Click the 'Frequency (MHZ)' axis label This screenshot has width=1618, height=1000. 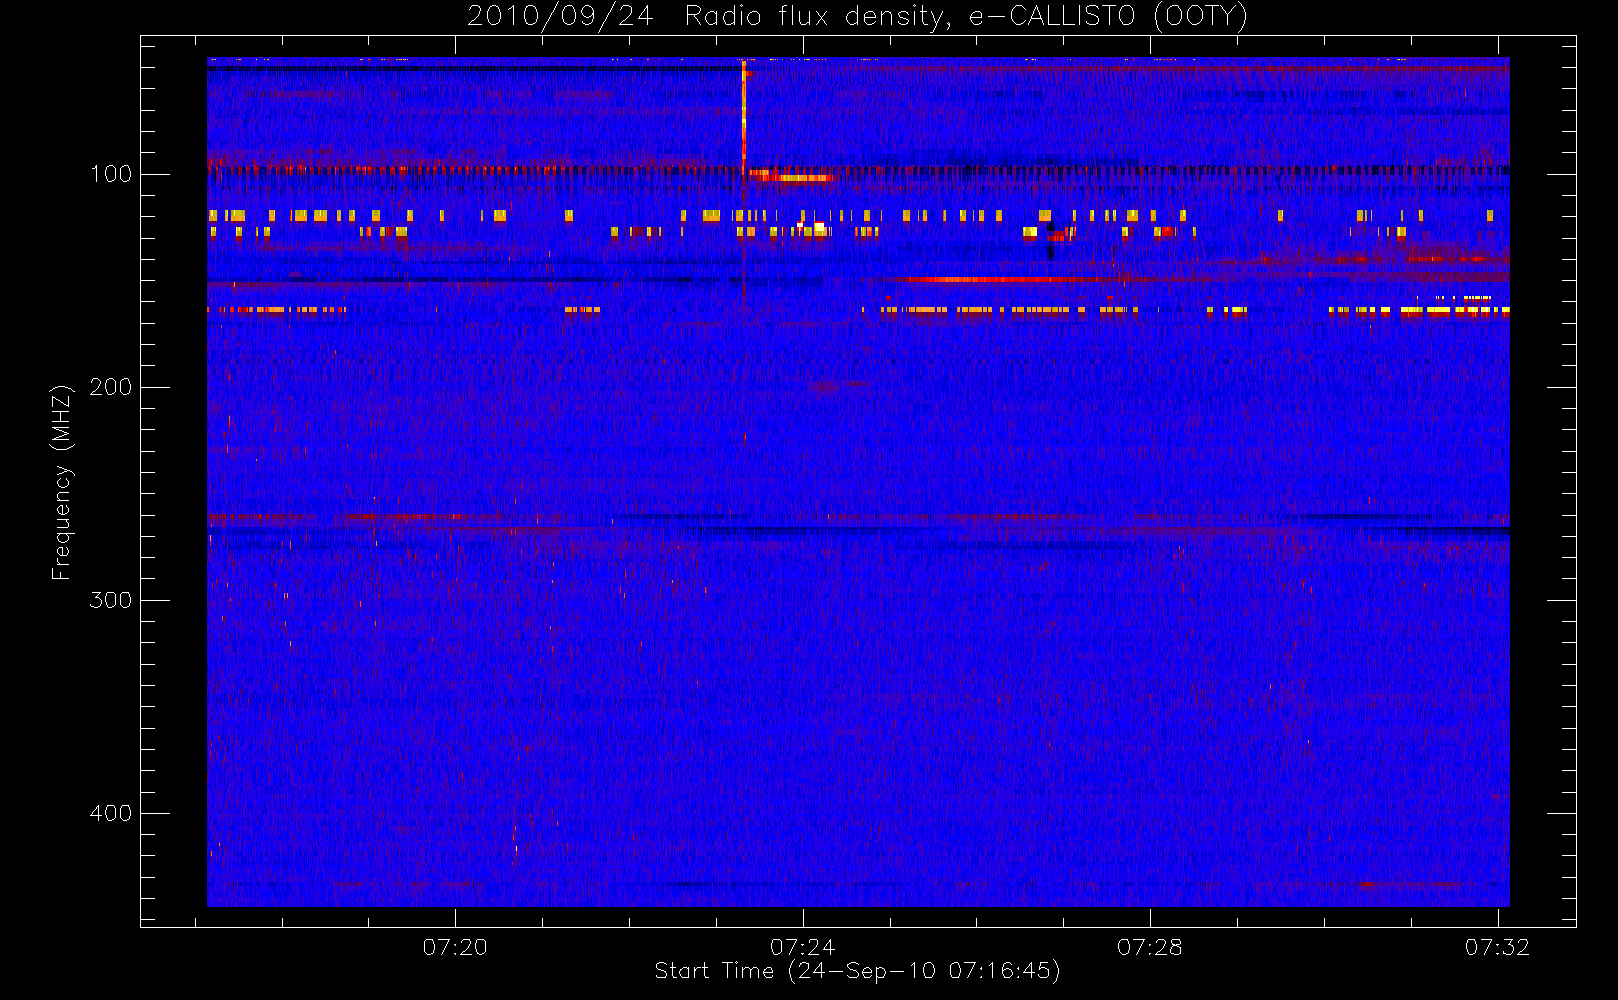coord(62,482)
